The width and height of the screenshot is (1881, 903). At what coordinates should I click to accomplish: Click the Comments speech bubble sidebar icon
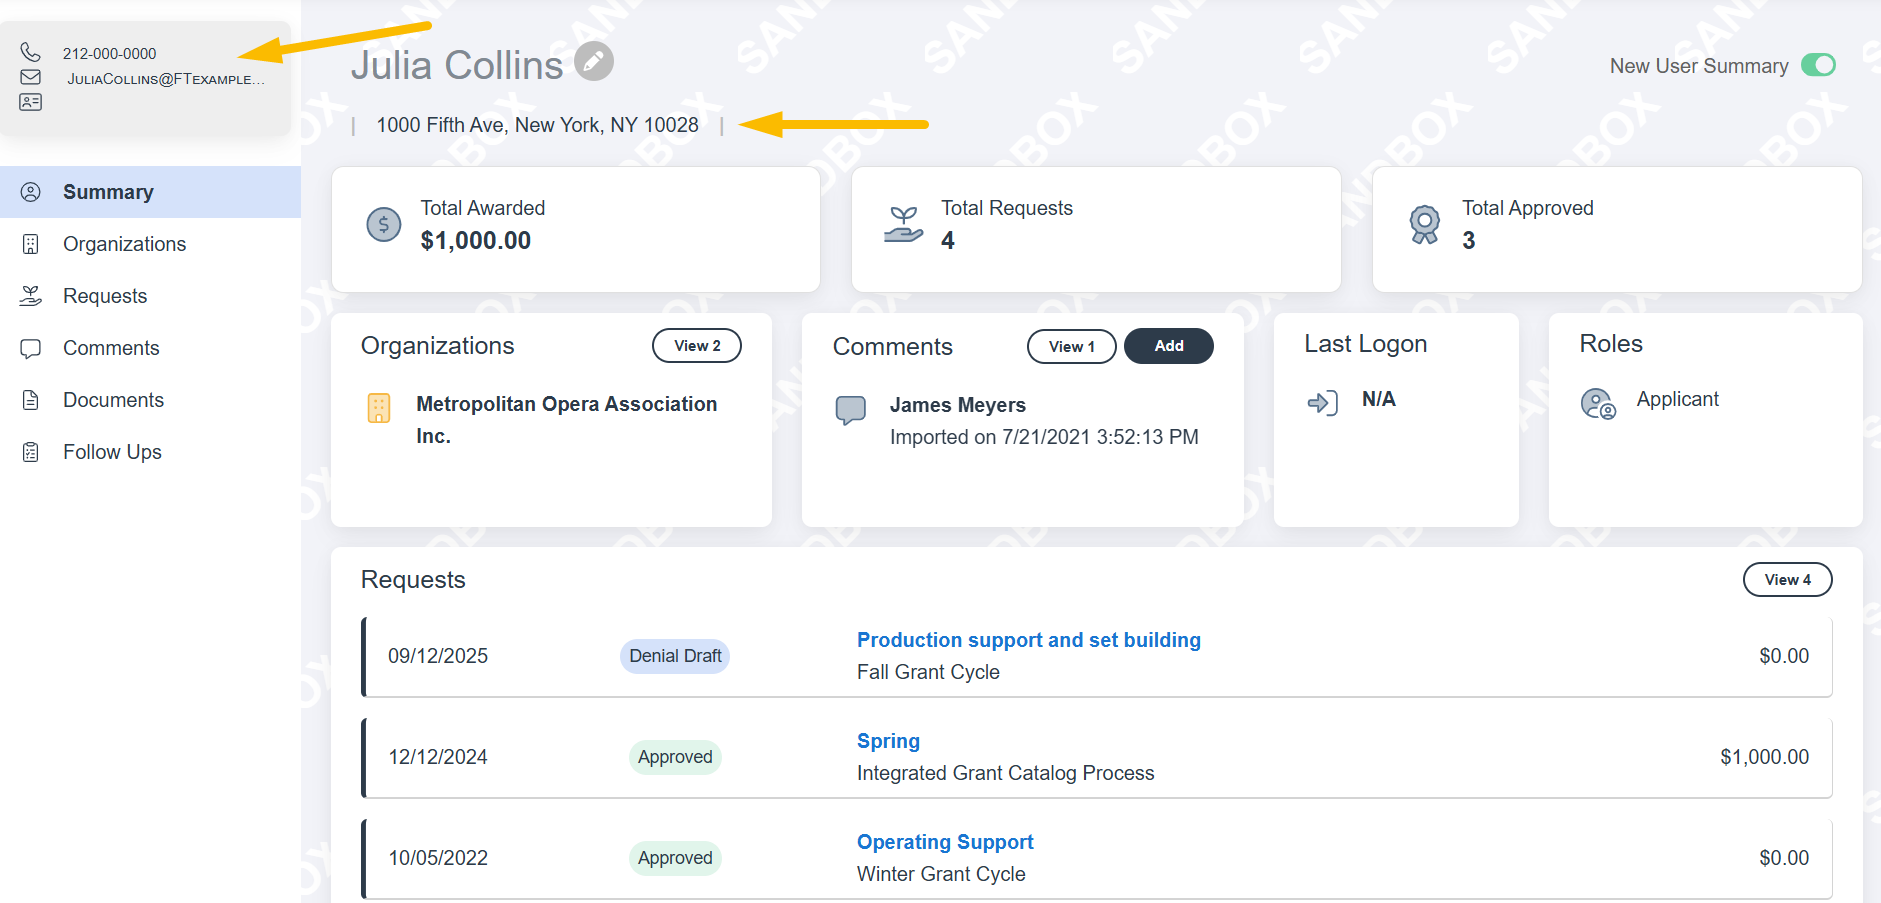coord(31,349)
